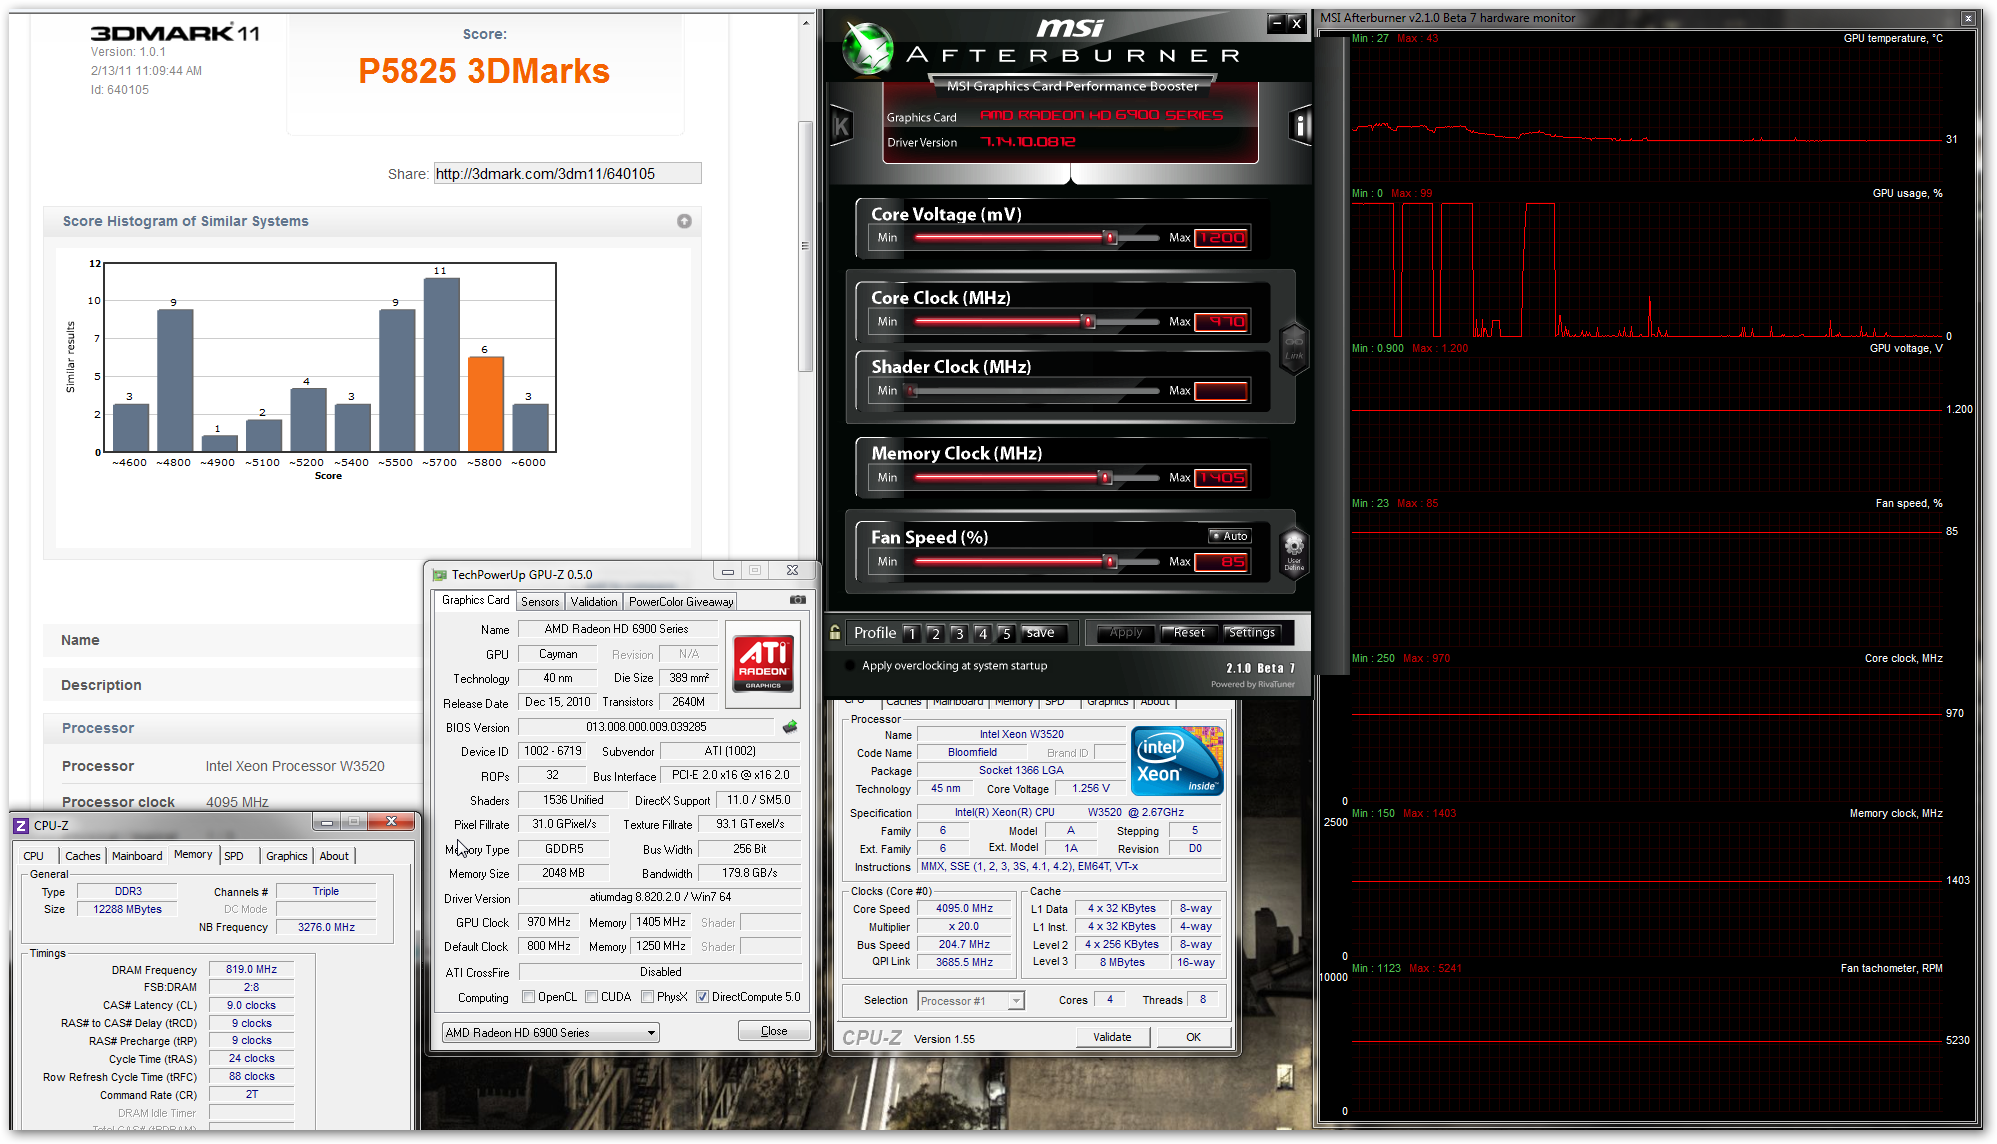Switch to the Sensors tab in GPU-Z
Image resolution: width=1997 pixels, height=1144 pixels.
(540, 602)
